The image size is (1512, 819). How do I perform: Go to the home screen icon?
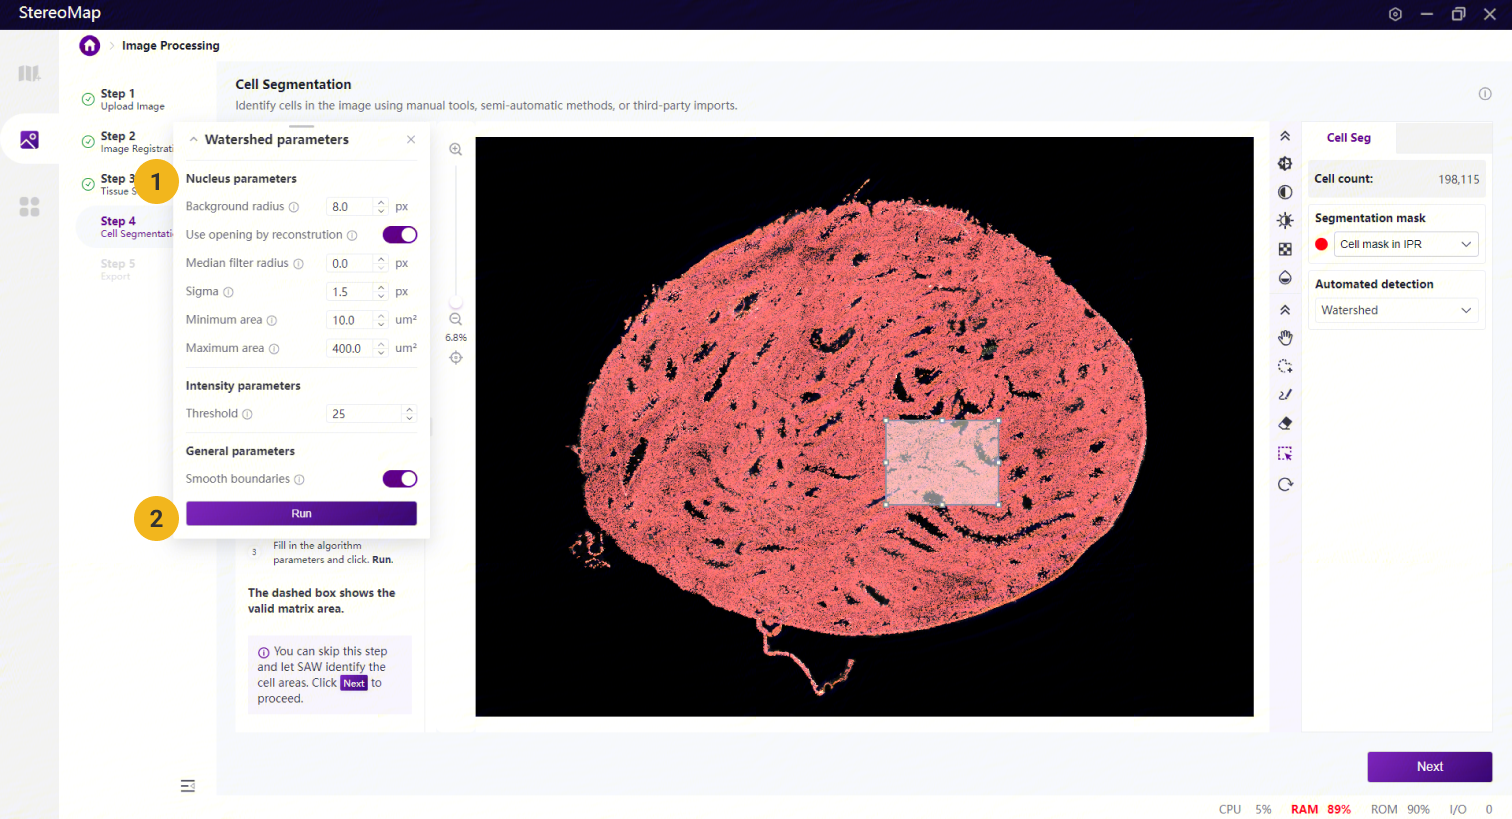click(90, 45)
